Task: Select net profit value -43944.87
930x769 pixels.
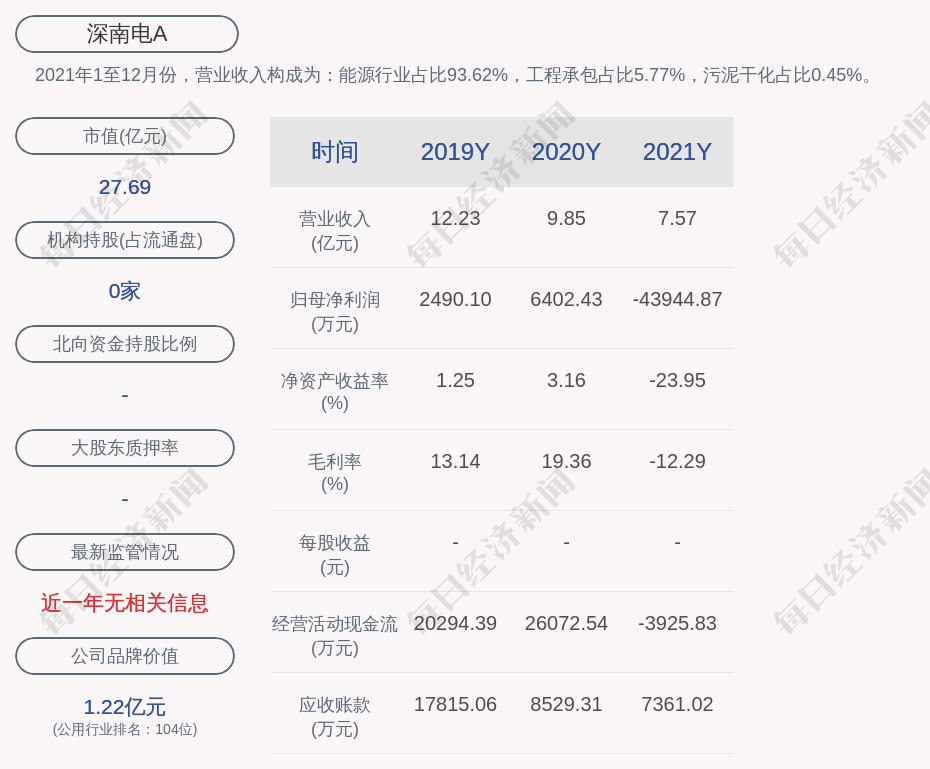Action: click(677, 299)
